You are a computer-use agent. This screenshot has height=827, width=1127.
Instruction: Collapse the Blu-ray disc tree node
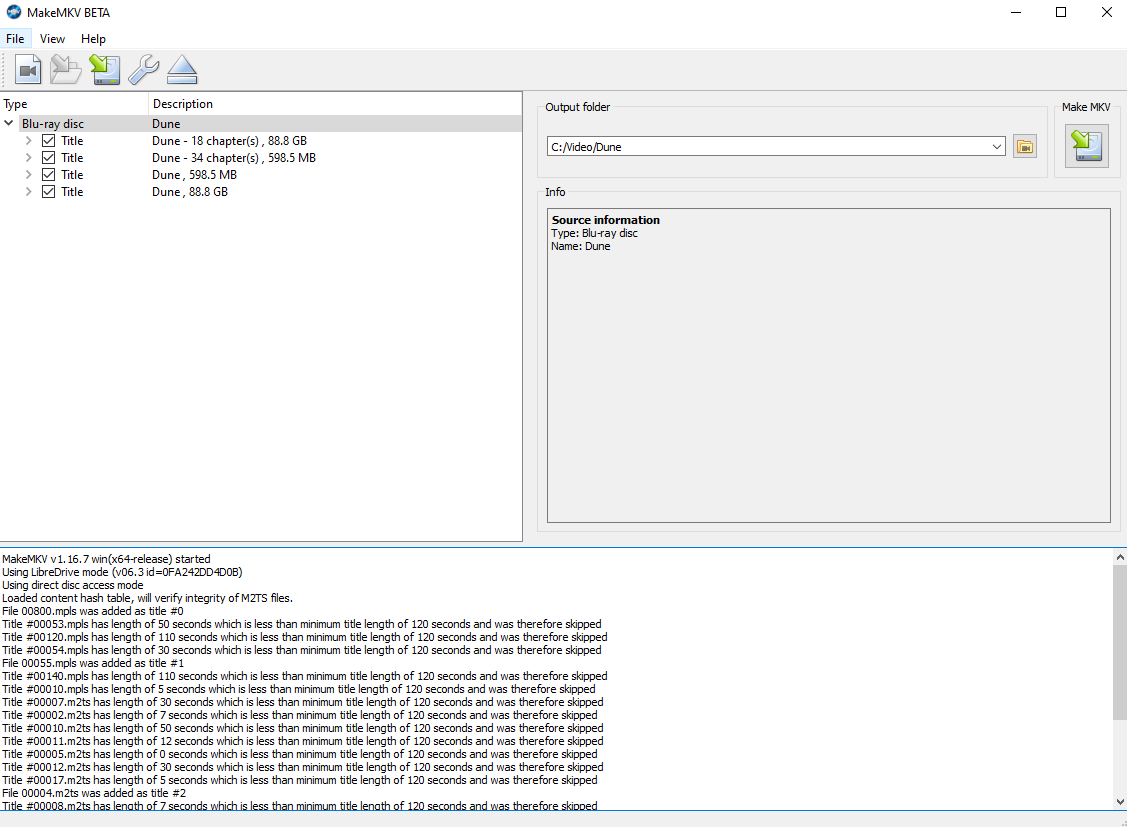9,124
